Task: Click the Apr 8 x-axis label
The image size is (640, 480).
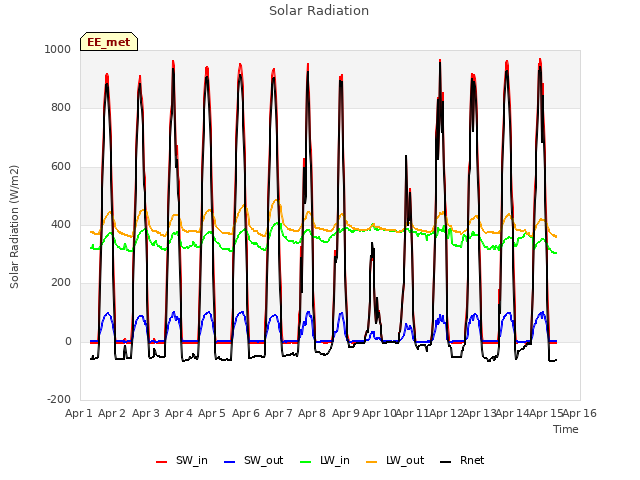Action: (x=312, y=413)
